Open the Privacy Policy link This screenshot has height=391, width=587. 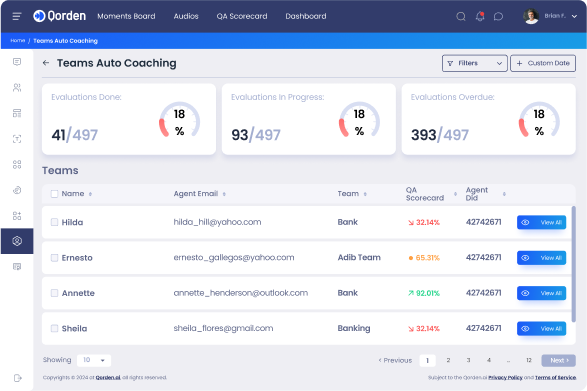pos(505,378)
